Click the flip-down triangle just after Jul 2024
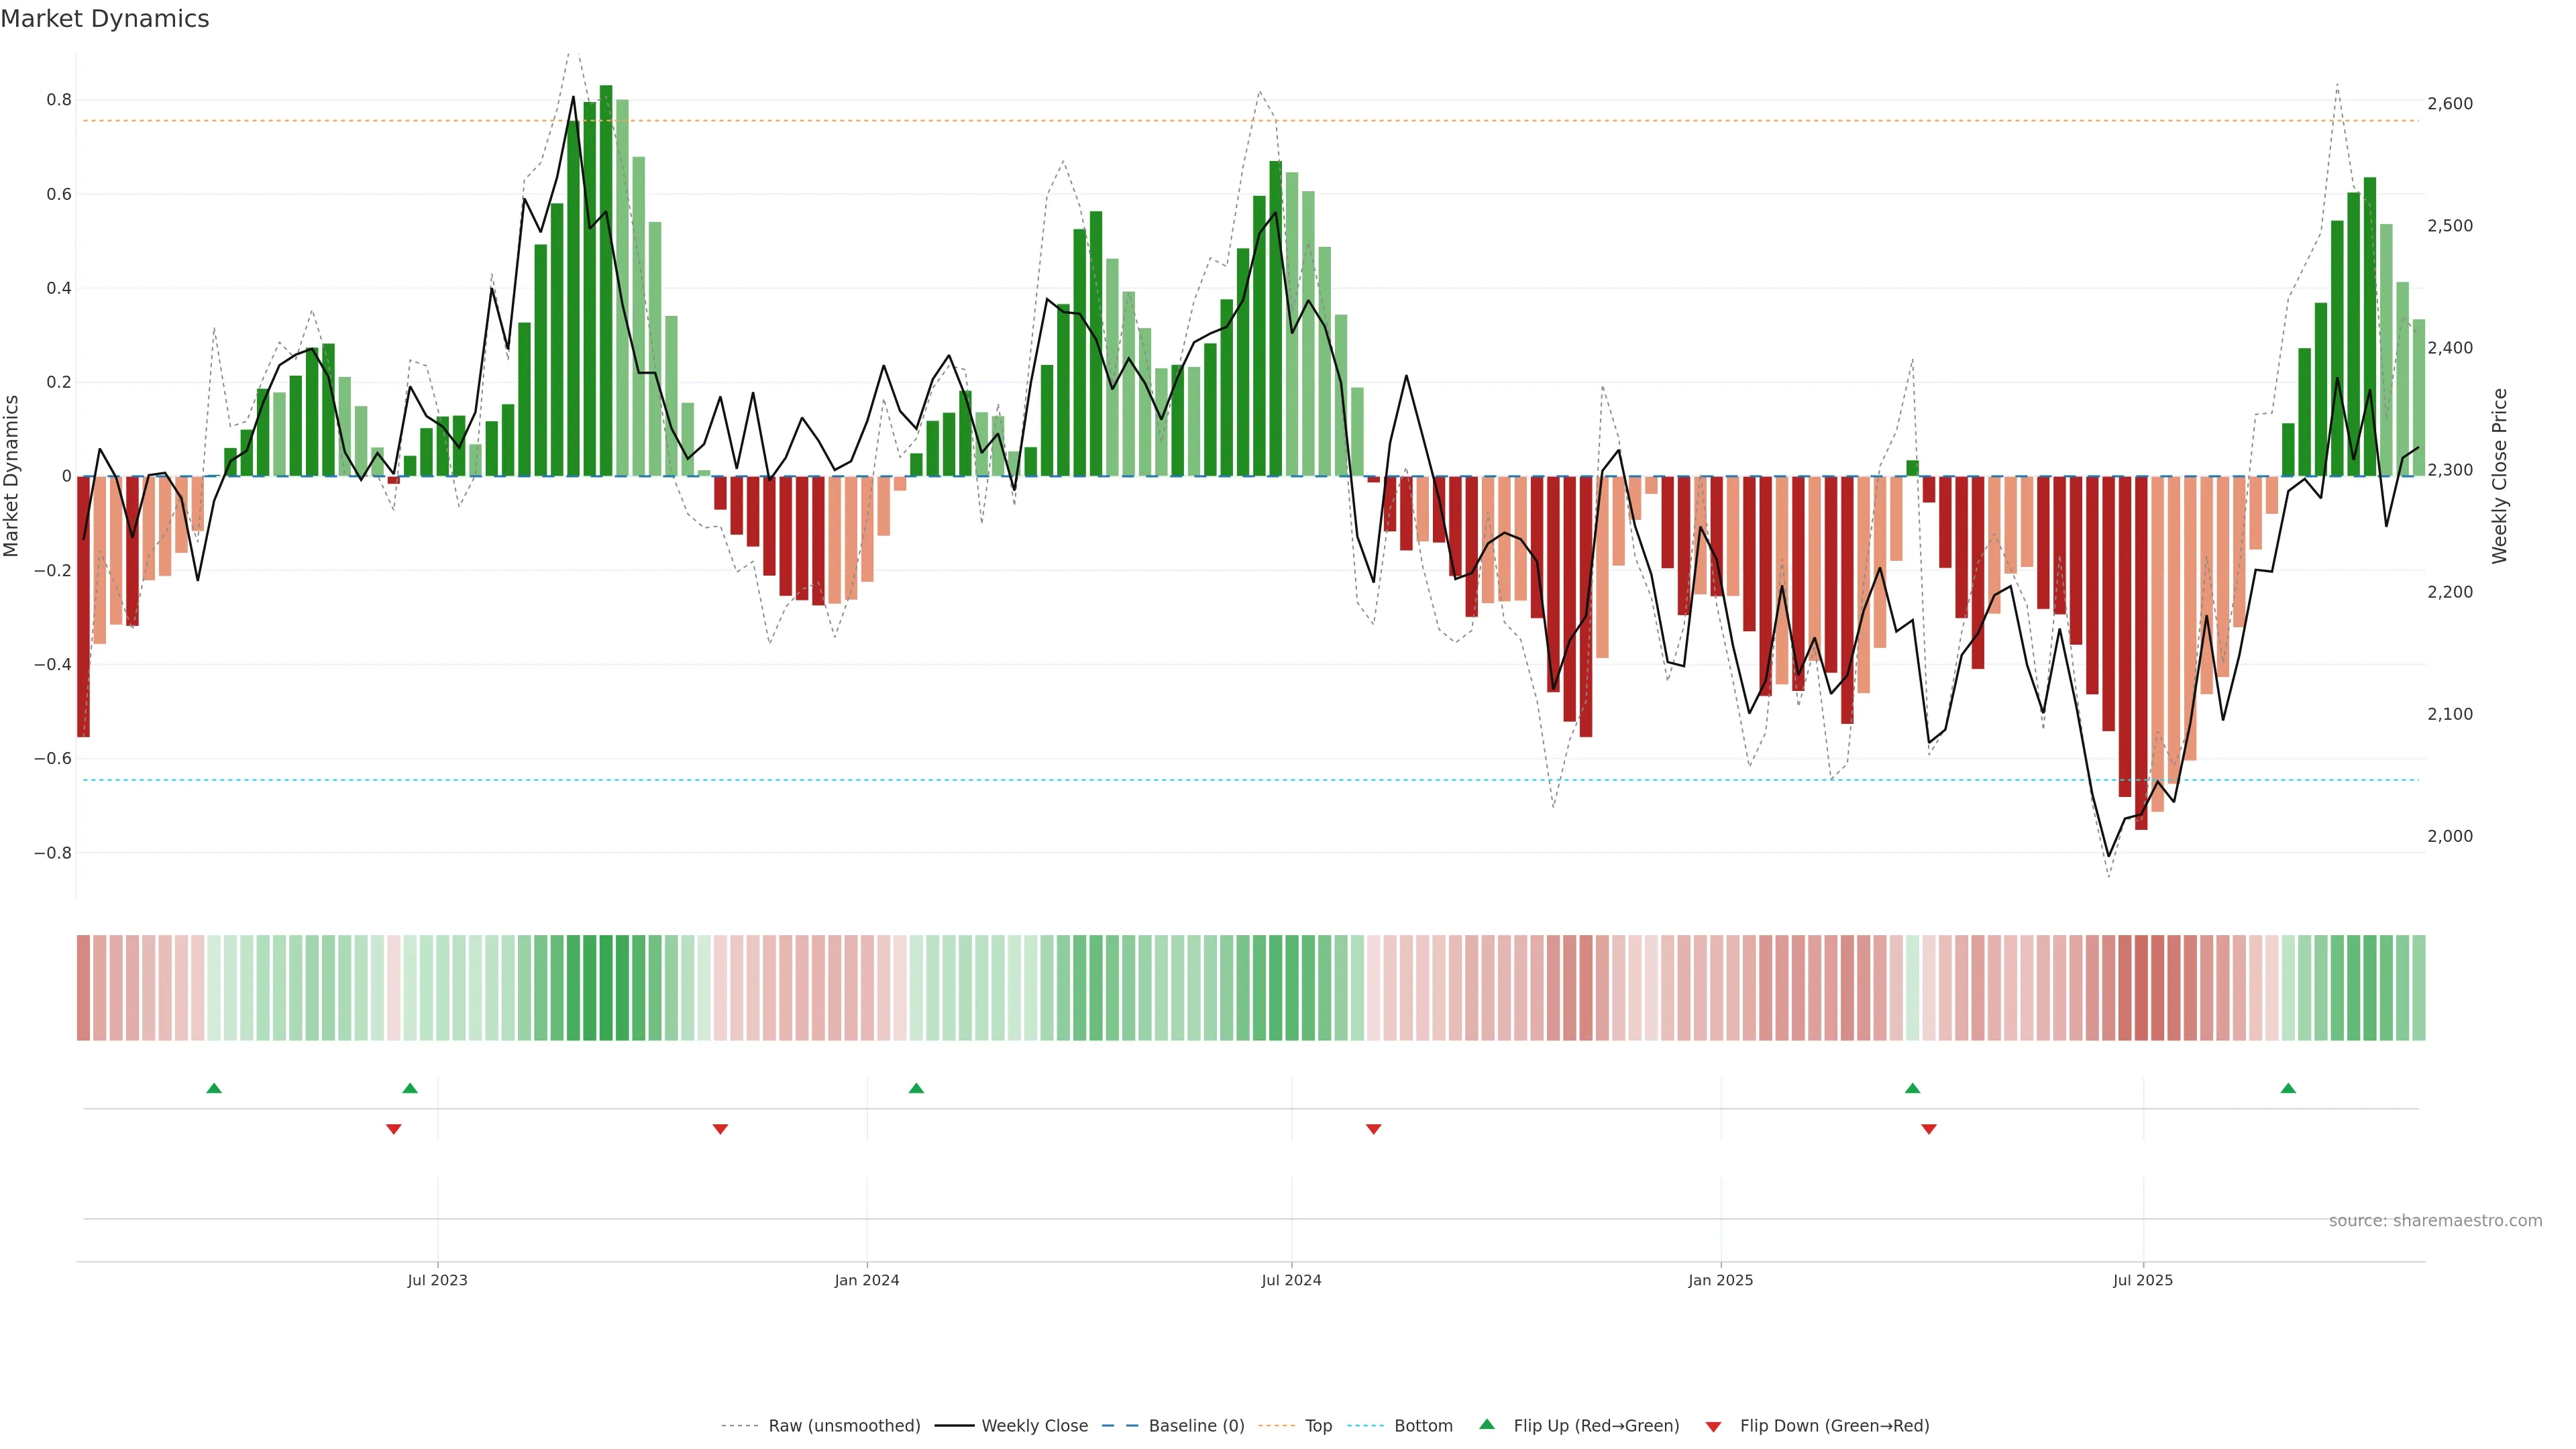 (1373, 1129)
